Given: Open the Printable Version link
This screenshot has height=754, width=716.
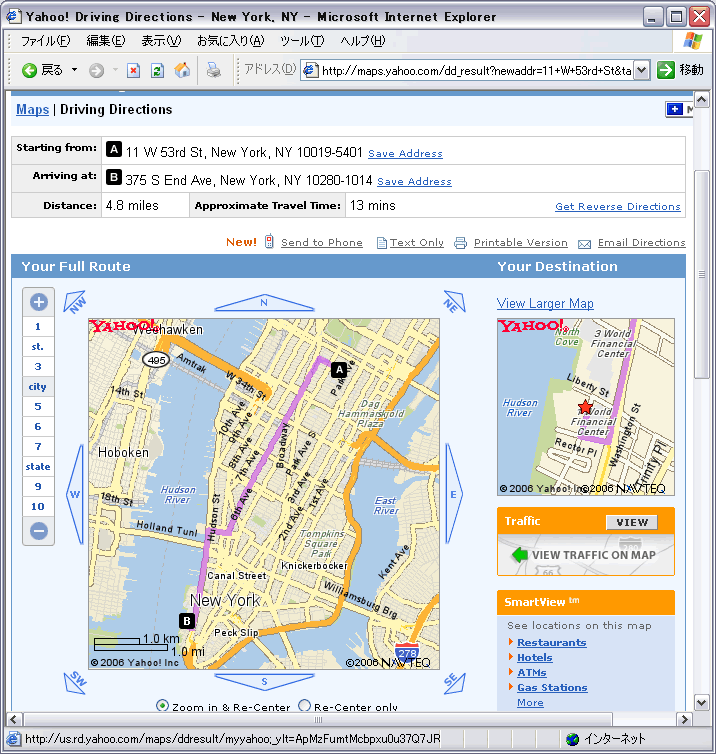Looking at the screenshot, I should click(521, 242).
